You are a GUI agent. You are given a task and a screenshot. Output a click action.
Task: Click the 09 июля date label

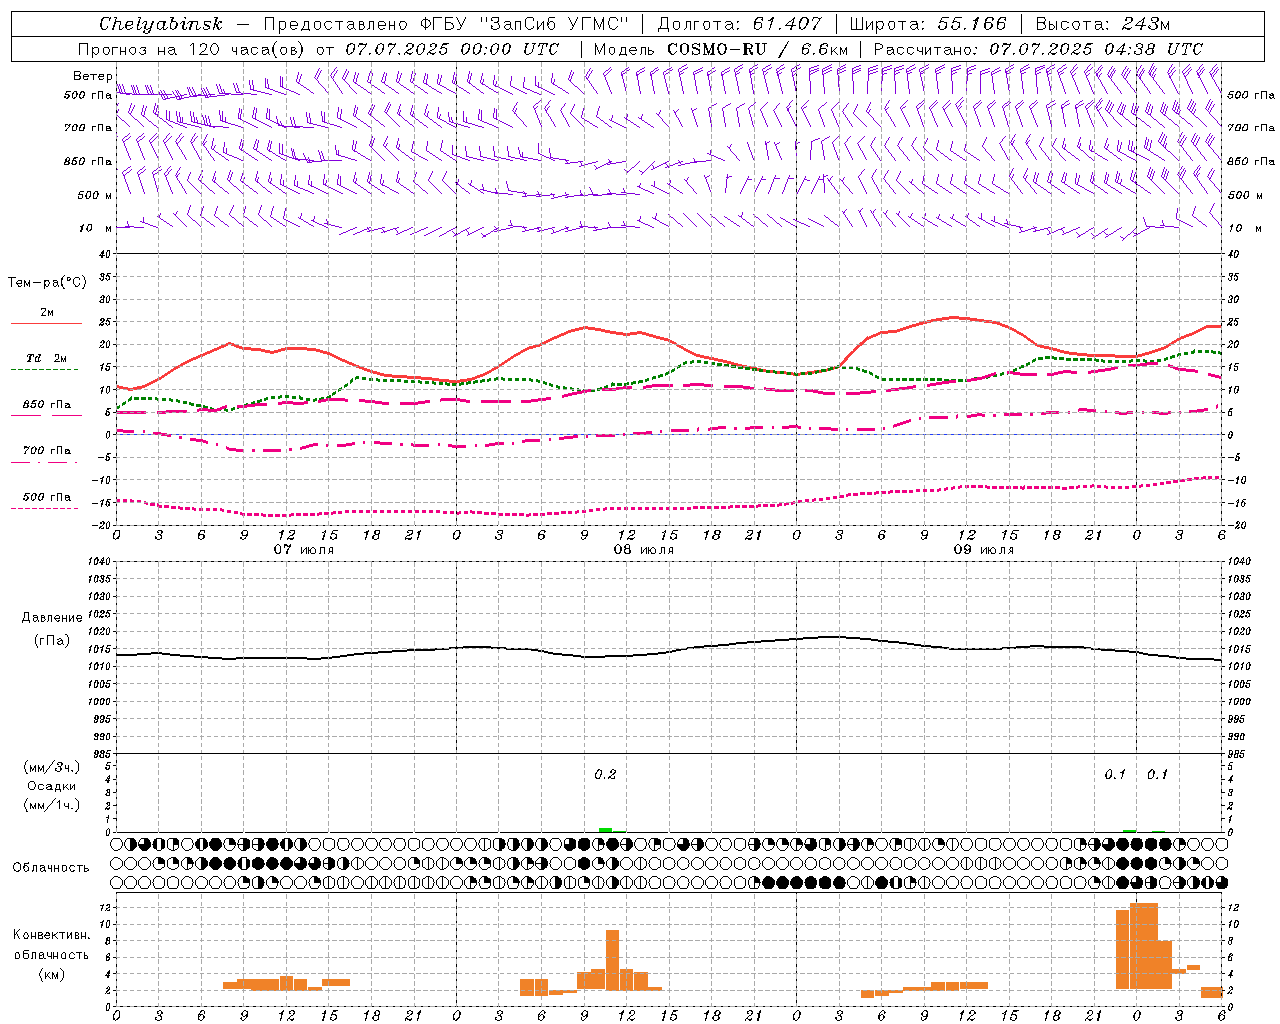click(x=984, y=550)
